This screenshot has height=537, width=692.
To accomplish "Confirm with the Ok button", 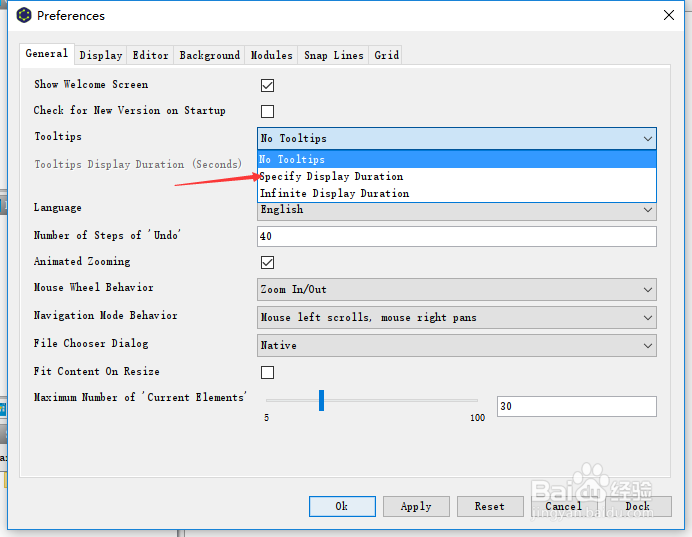I will (342, 506).
